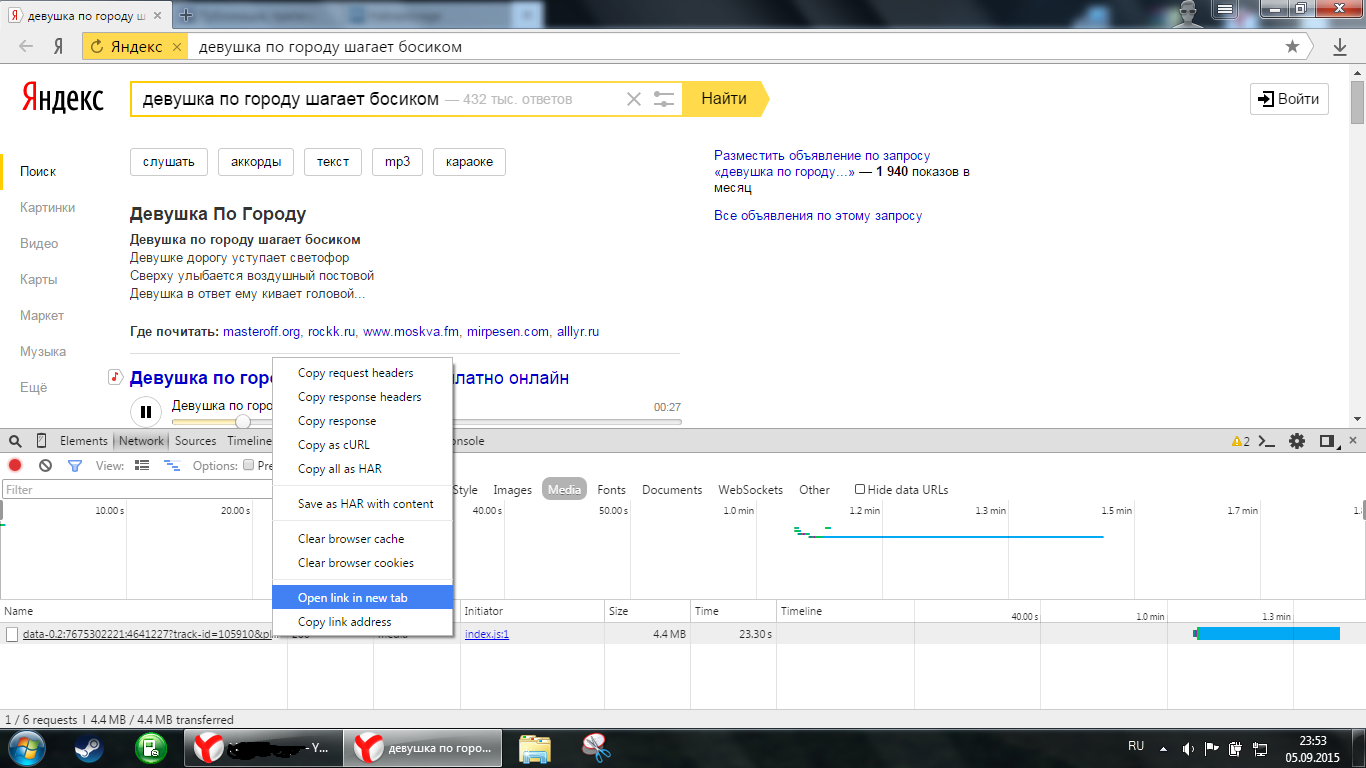Click the DevTools search magnifier icon
Image resolution: width=1366 pixels, height=768 pixels.
tap(15, 441)
